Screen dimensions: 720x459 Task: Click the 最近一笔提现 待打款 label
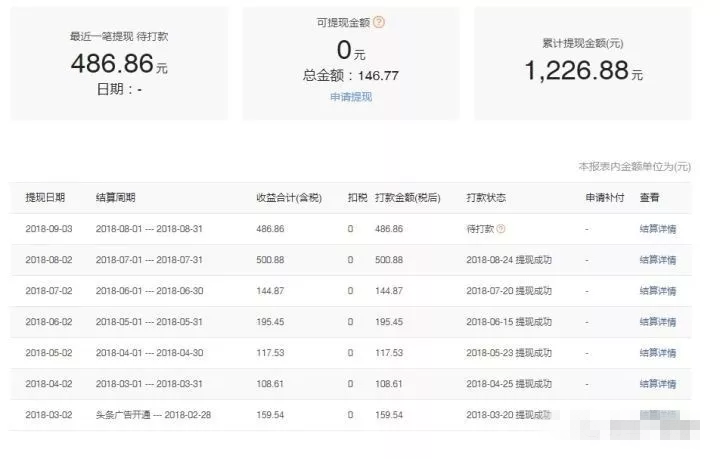pos(119,36)
